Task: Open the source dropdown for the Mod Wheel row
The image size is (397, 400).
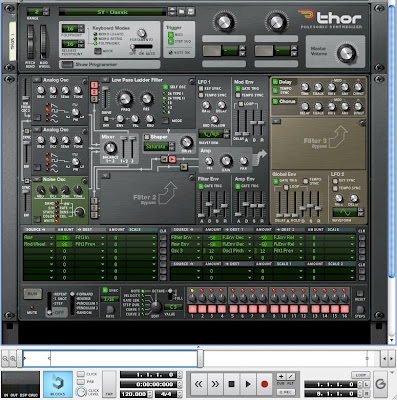Action: tap(51, 244)
